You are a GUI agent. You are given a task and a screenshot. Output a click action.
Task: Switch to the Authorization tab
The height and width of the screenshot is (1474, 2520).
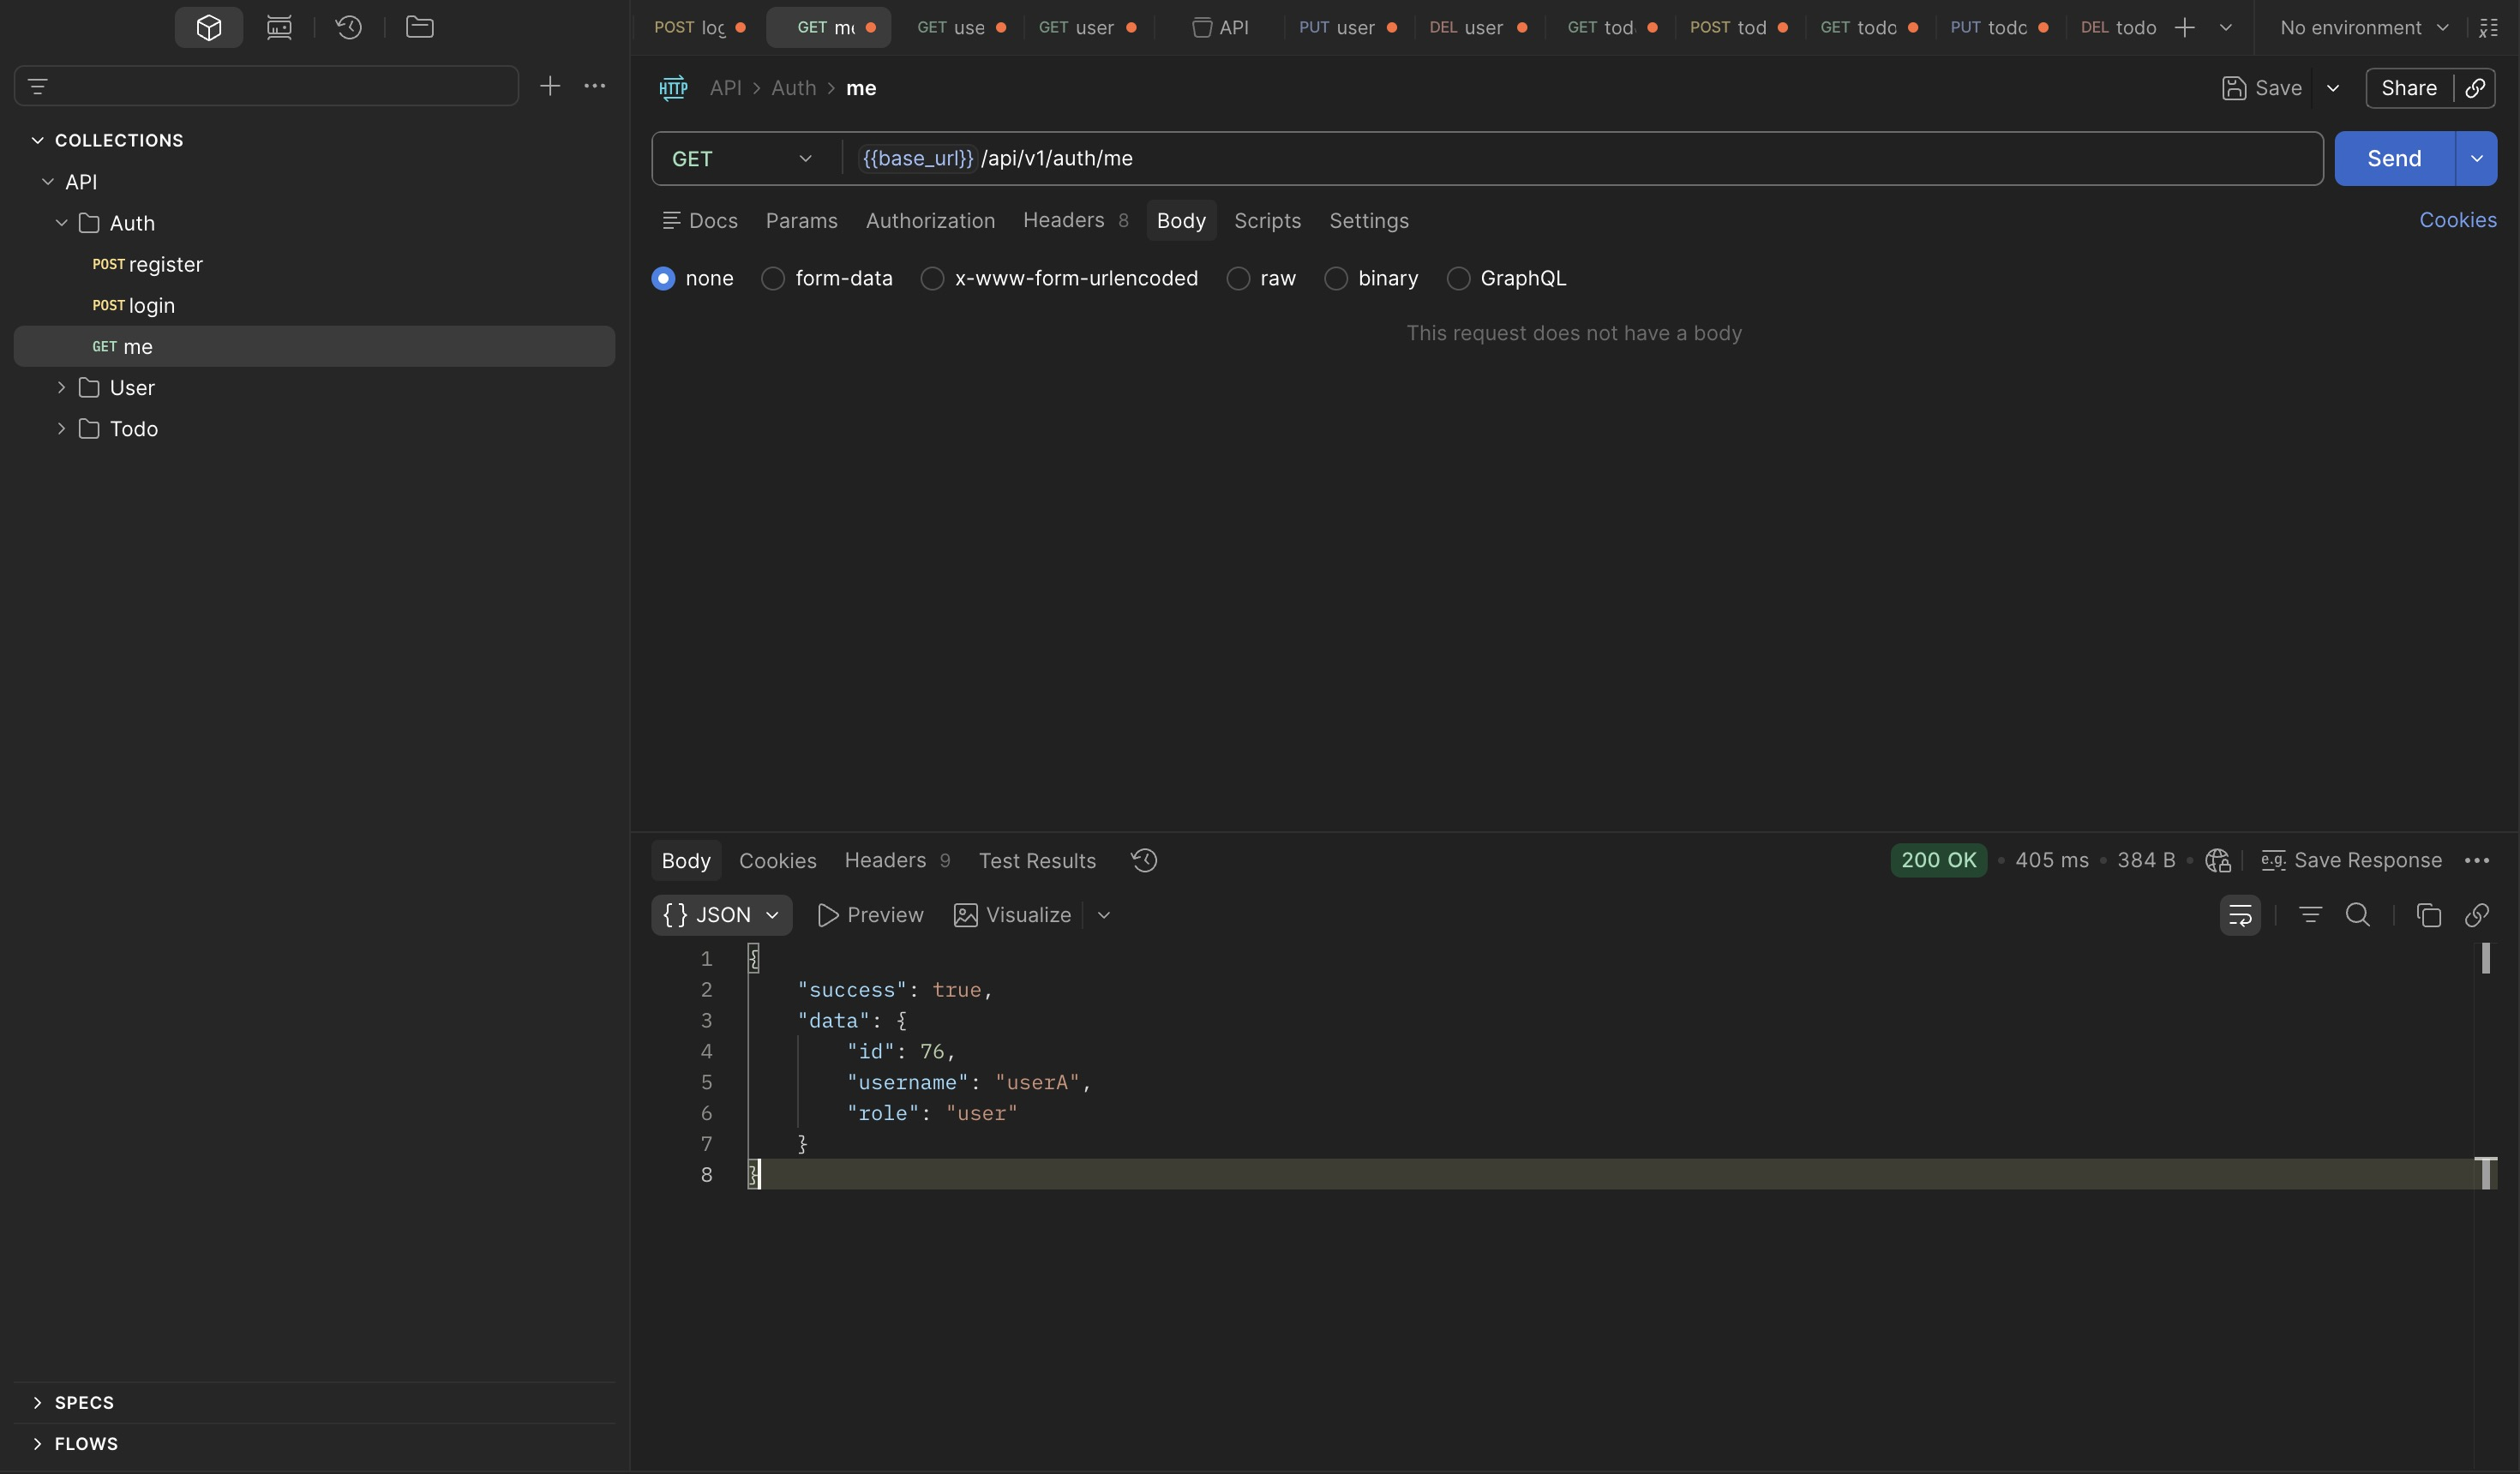point(930,220)
